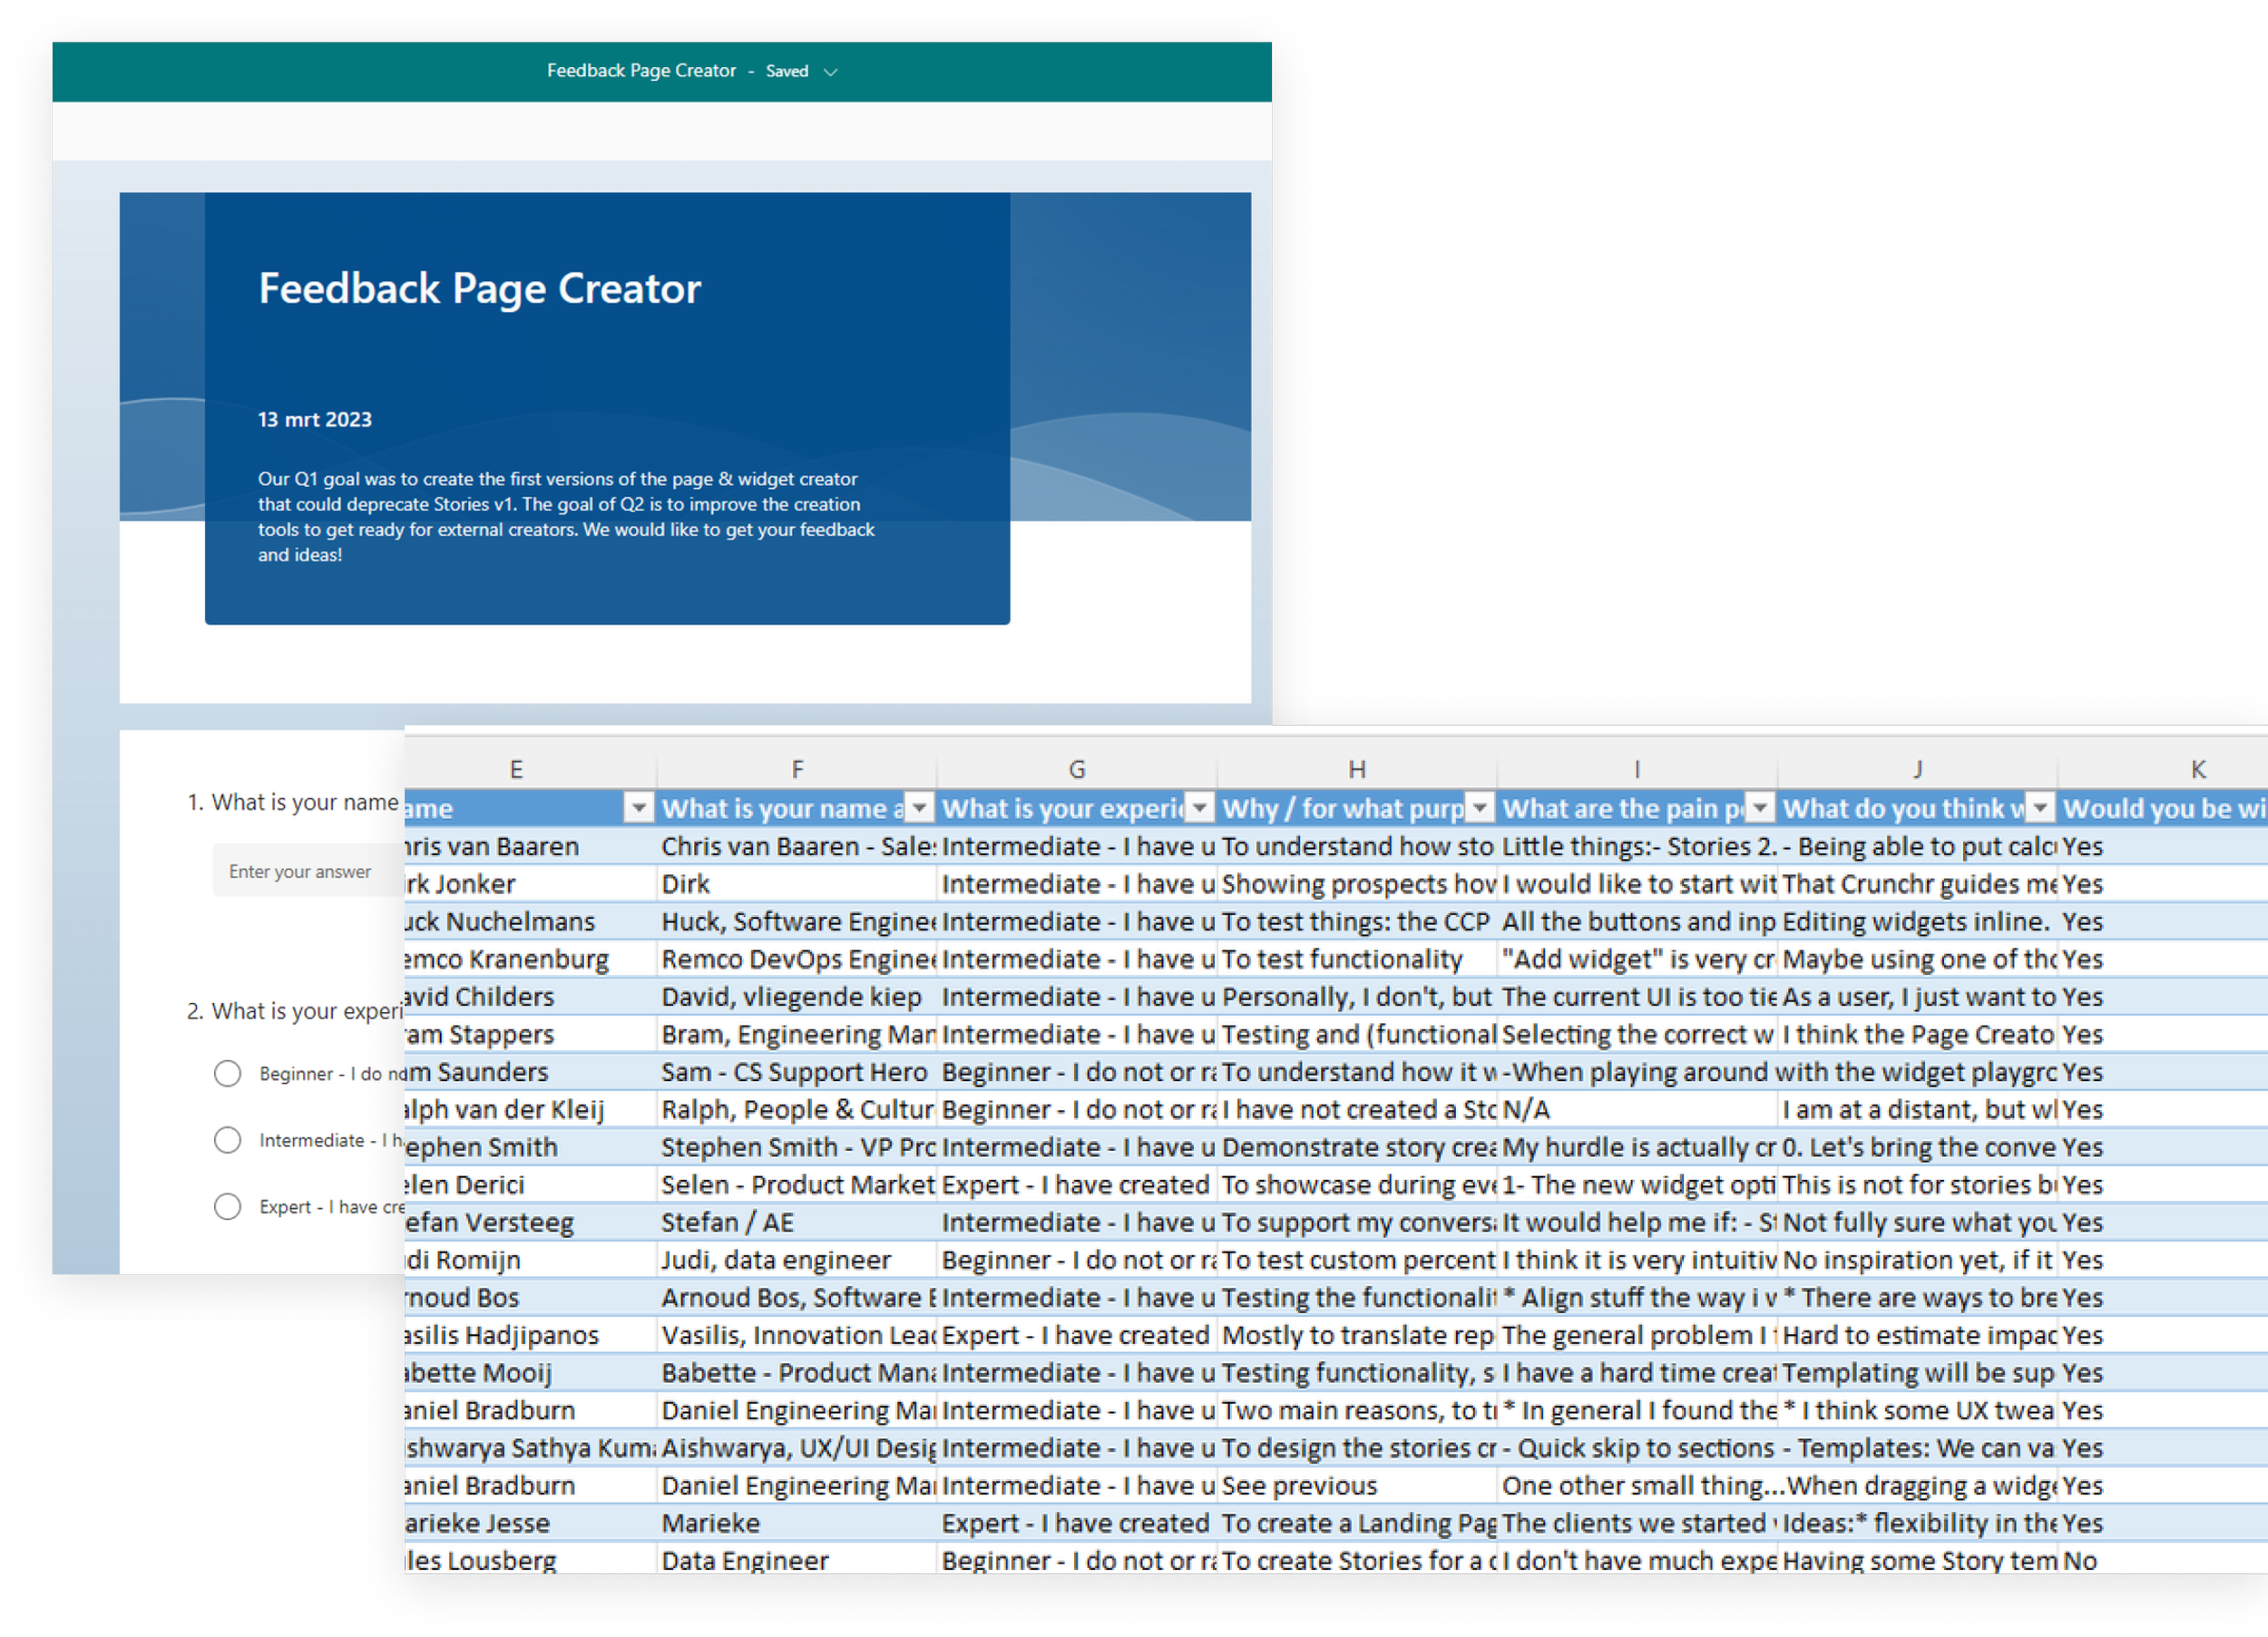The image size is (2268, 1637).
Task: Select column F header
Action: tap(797, 769)
